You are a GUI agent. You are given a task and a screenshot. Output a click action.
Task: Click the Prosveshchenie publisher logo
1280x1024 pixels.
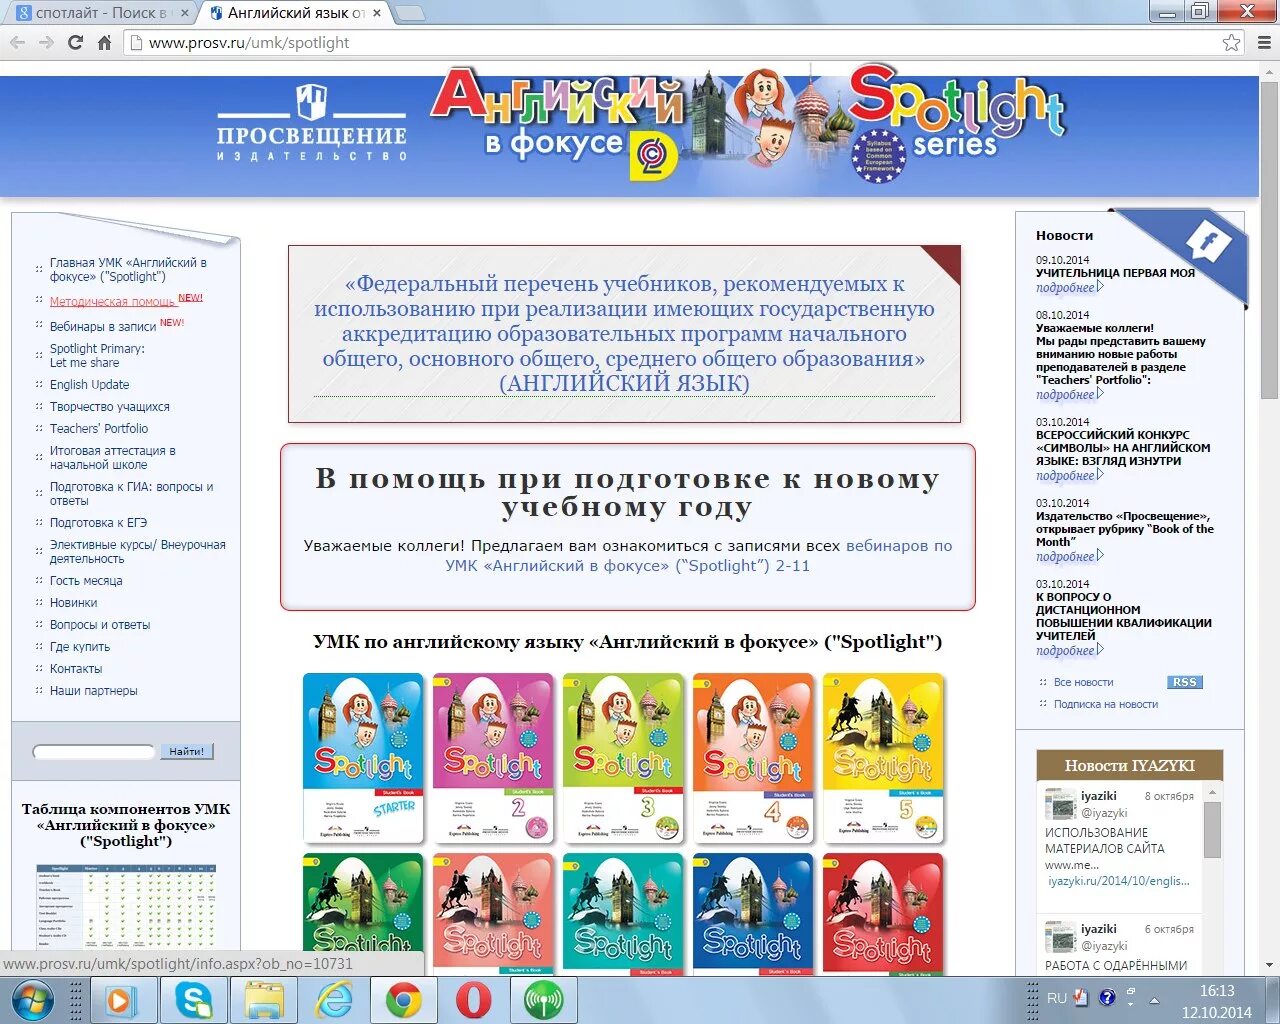pos(312,123)
